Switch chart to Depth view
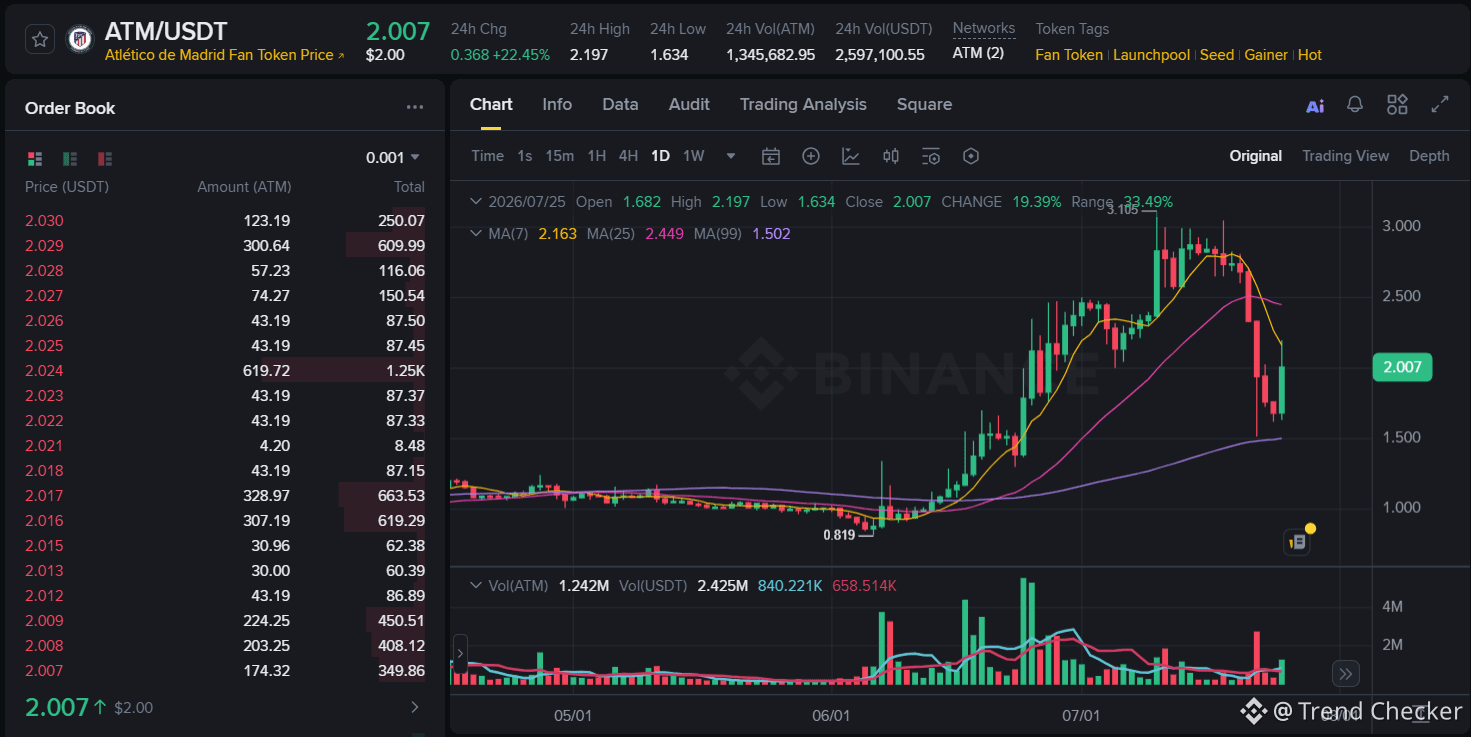 (1429, 156)
